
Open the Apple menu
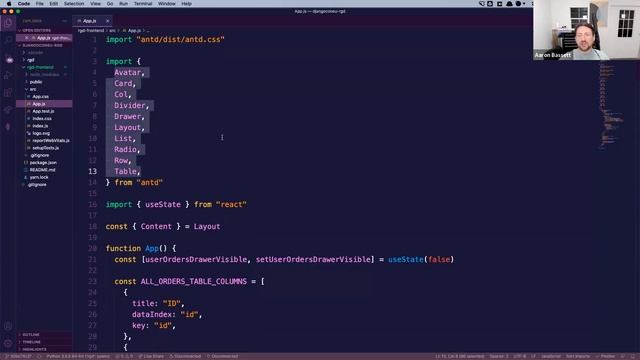[9, 4]
